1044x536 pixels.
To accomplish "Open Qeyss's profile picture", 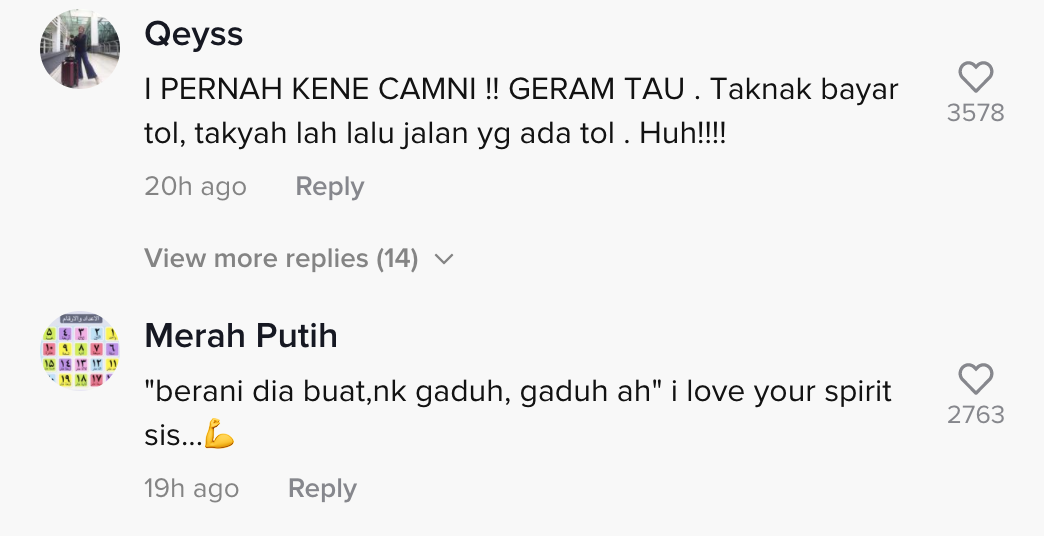I will coord(80,51).
